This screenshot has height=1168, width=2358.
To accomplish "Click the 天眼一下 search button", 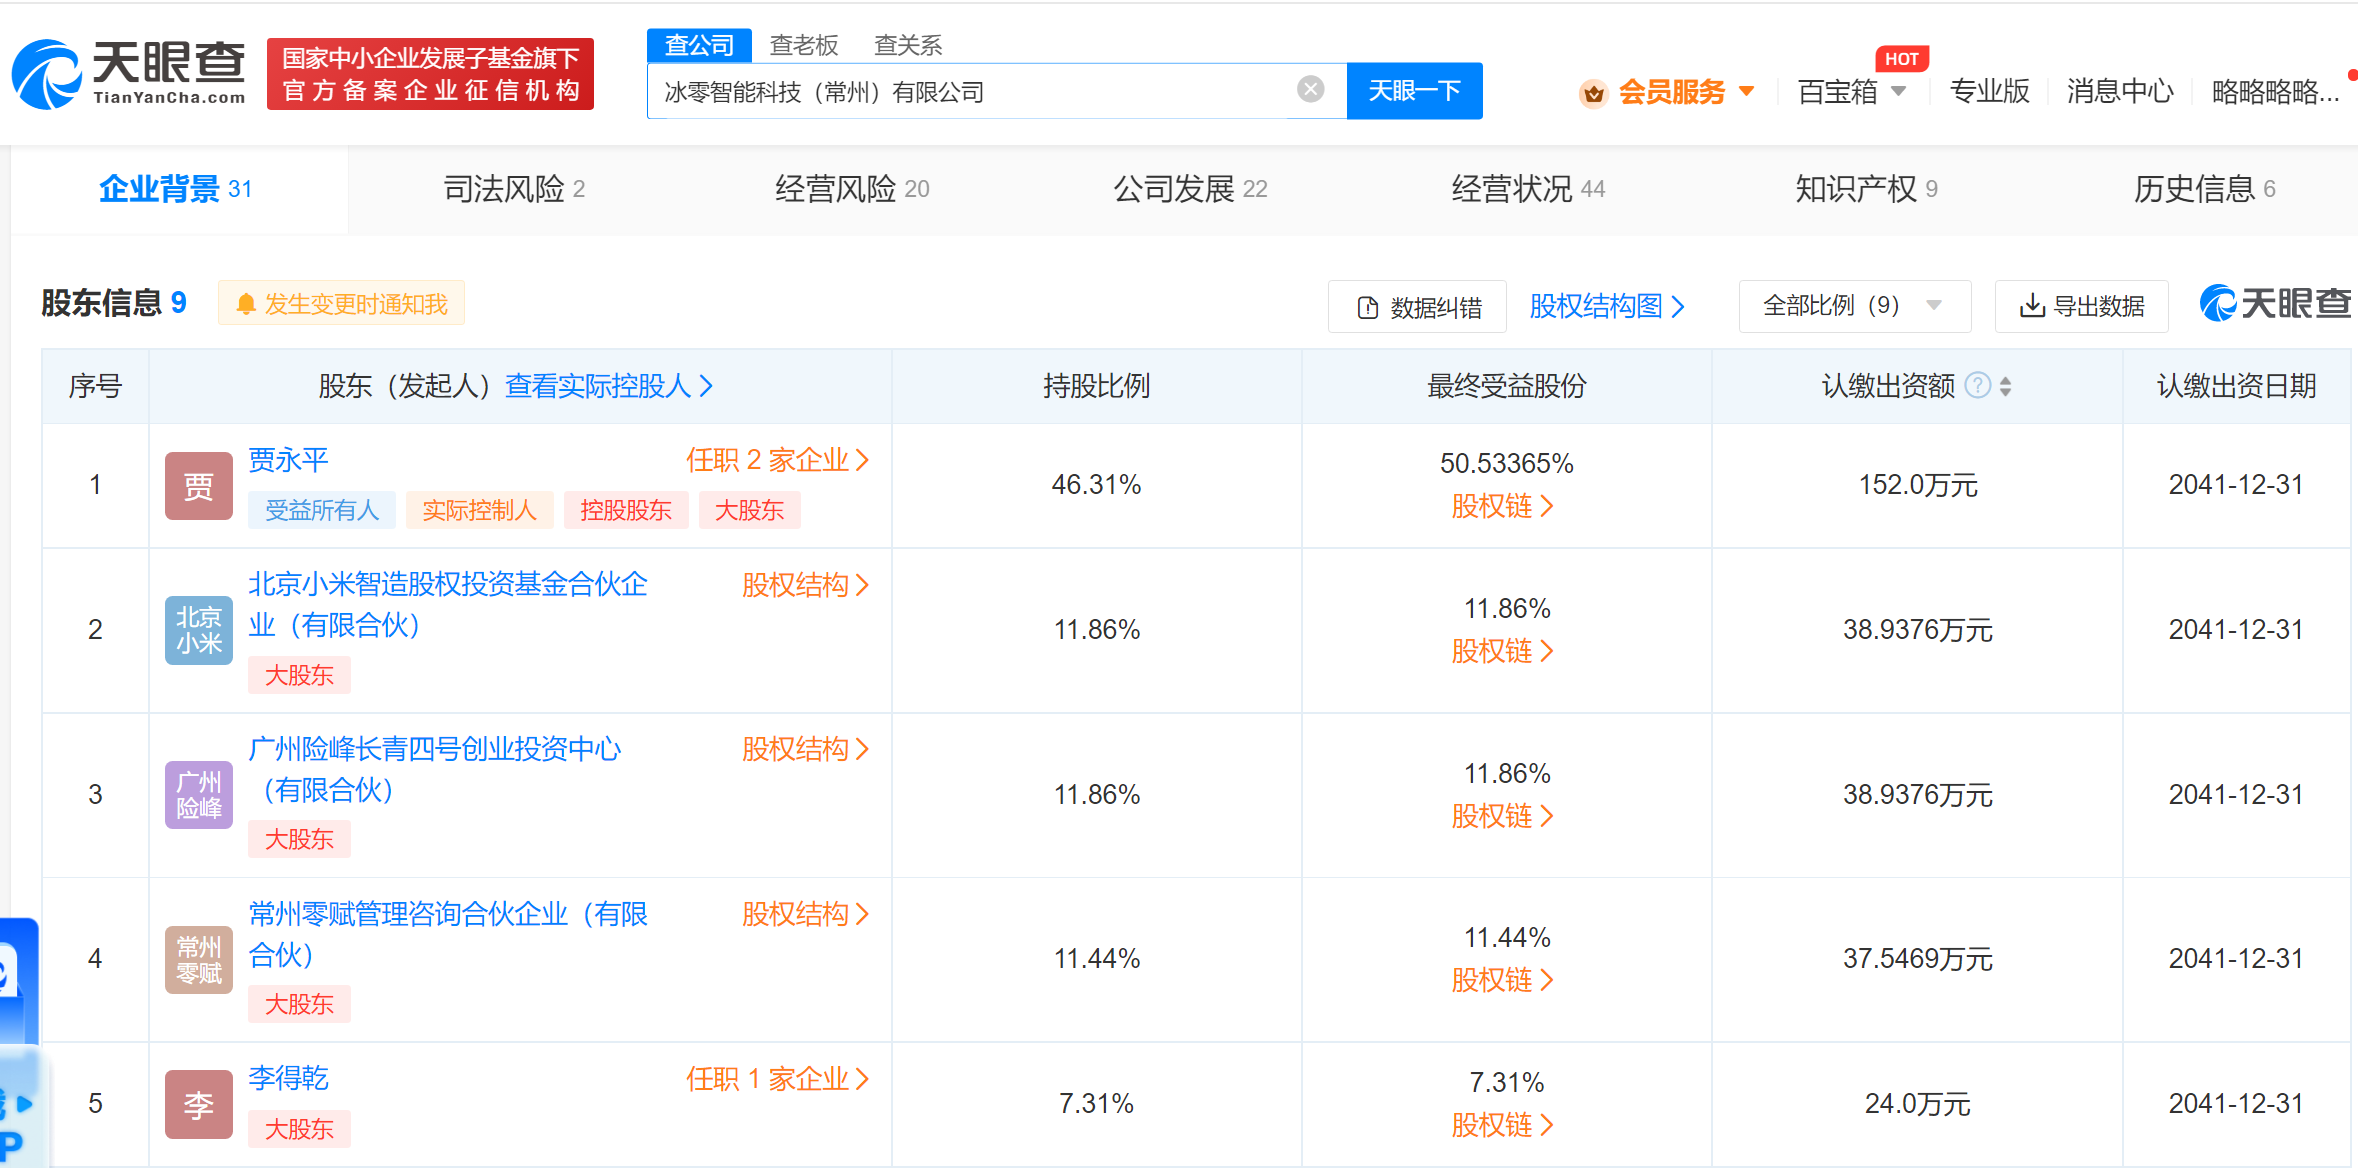I will coord(1414,91).
